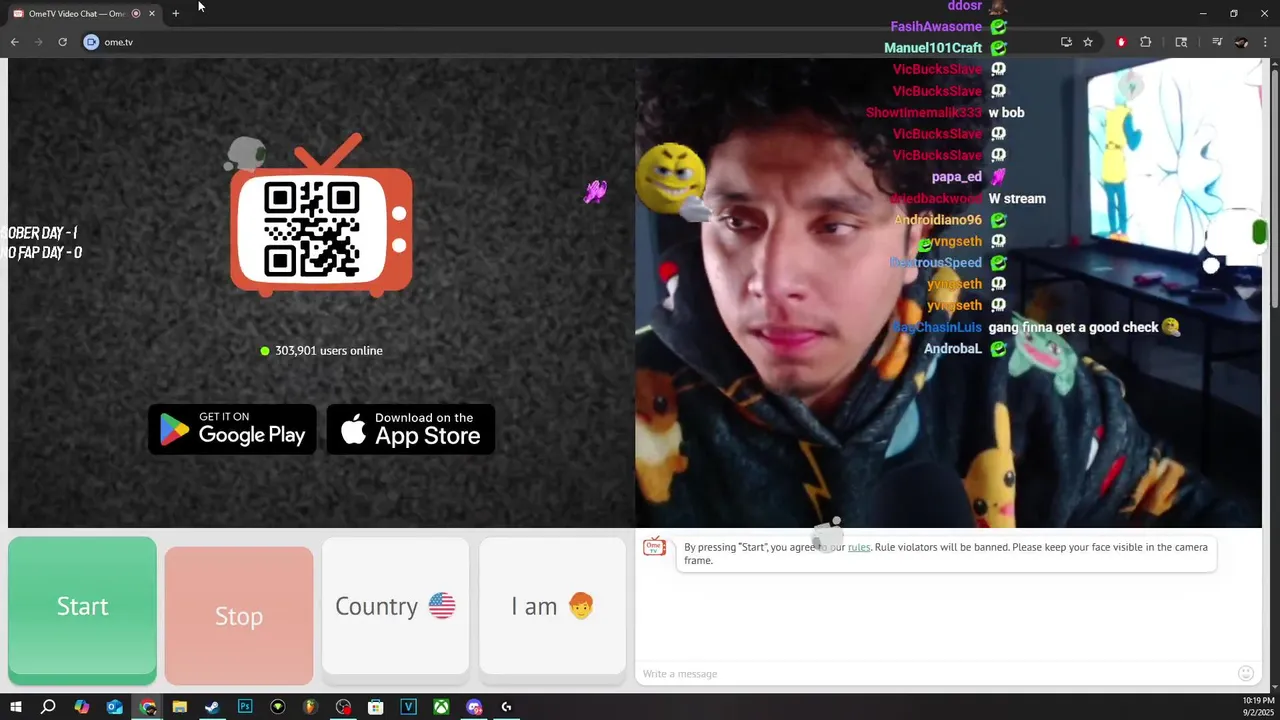Open the red AdBlock hand extension

tap(1121, 42)
